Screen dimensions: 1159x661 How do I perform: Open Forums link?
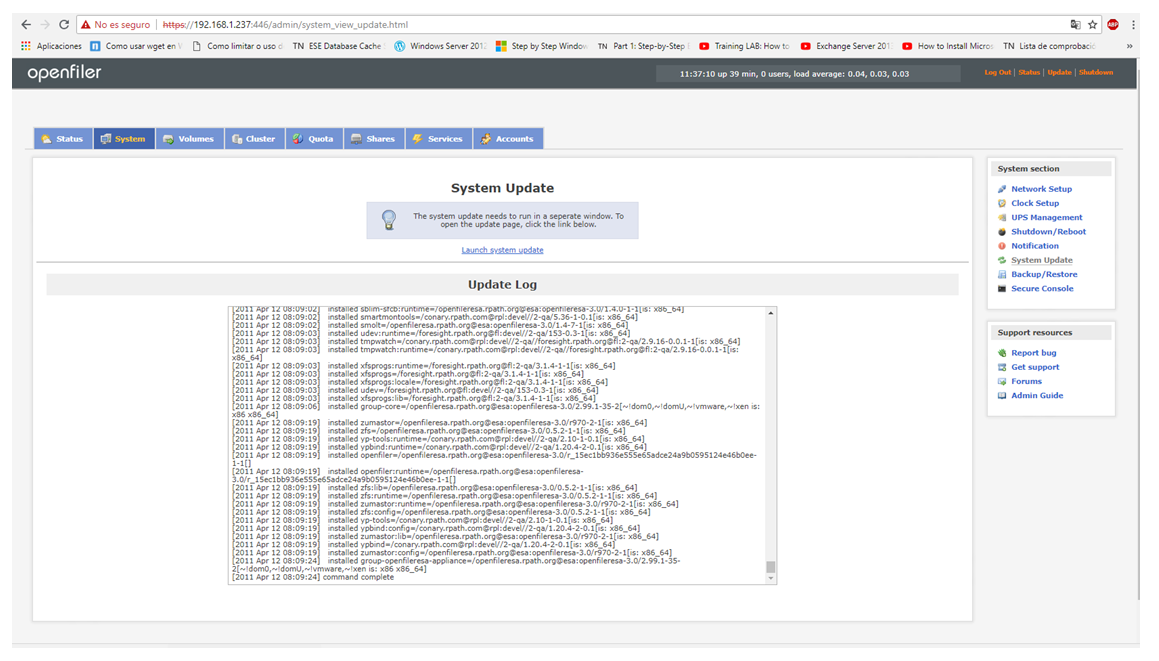point(1027,382)
